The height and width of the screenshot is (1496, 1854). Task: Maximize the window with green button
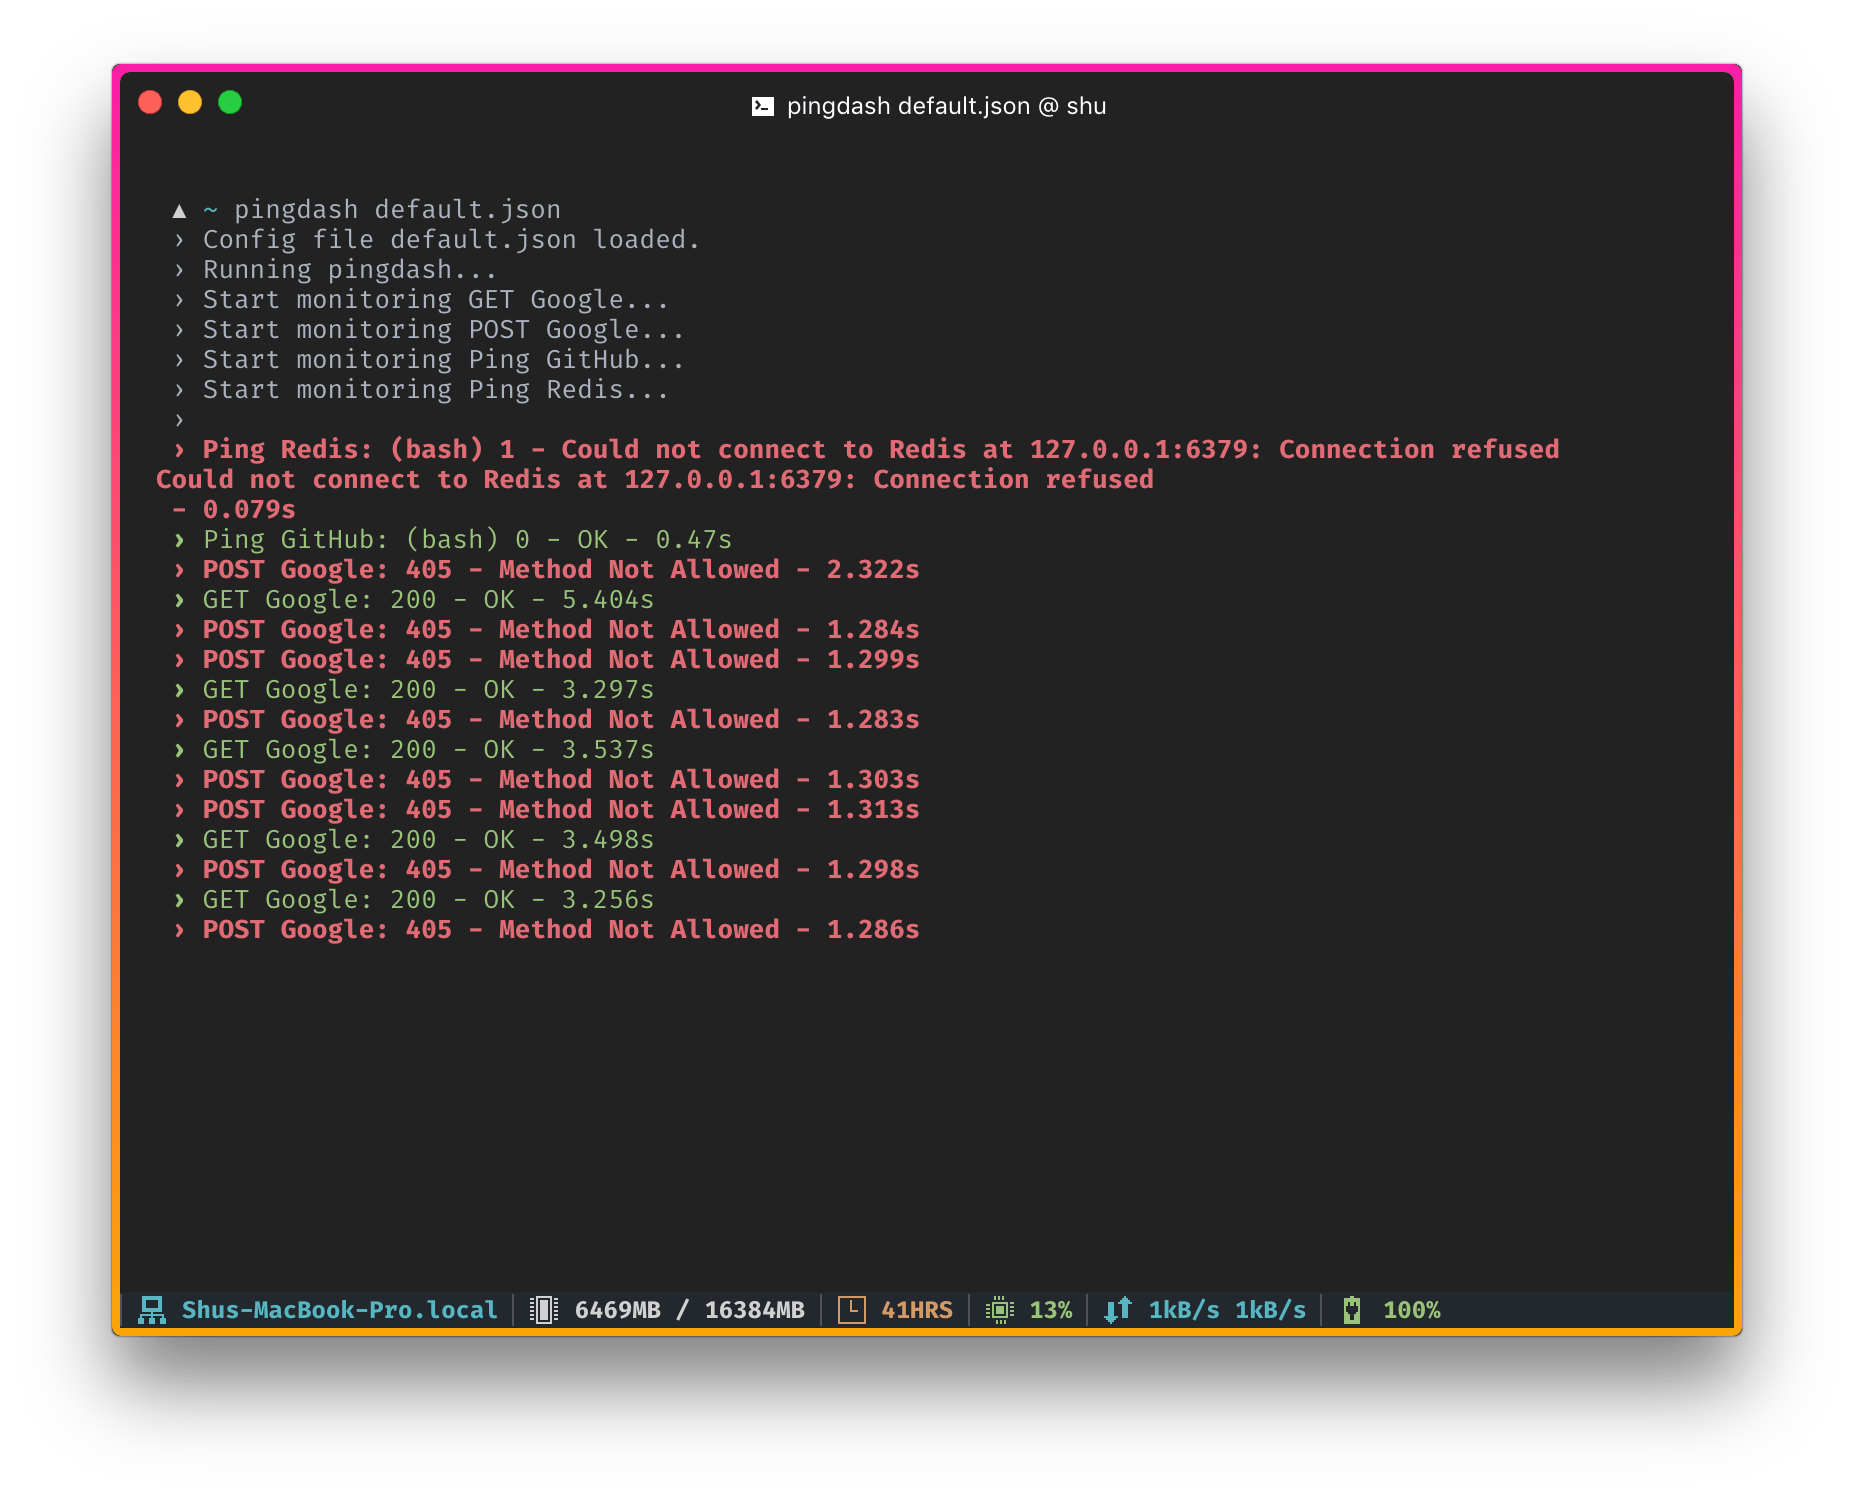tap(230, 102)
